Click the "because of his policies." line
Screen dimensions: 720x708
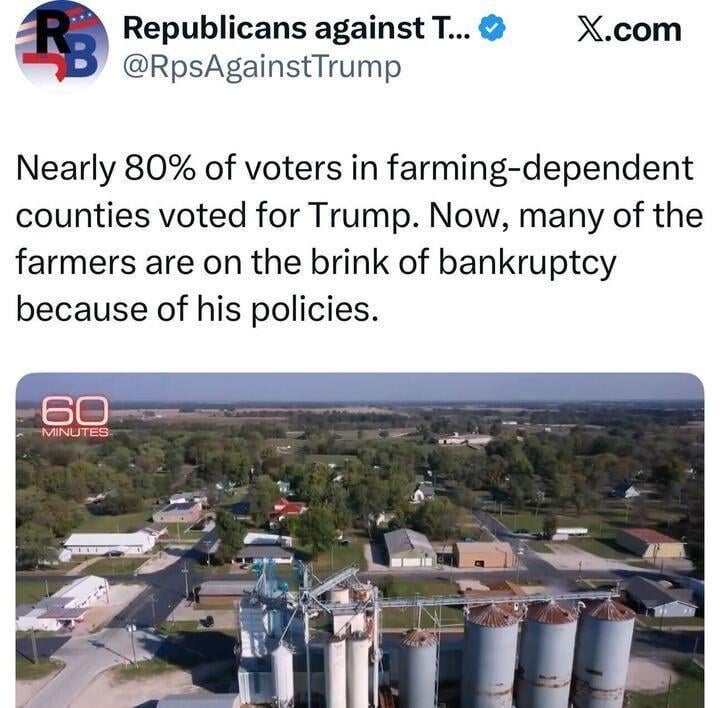(x=198, y=310)
